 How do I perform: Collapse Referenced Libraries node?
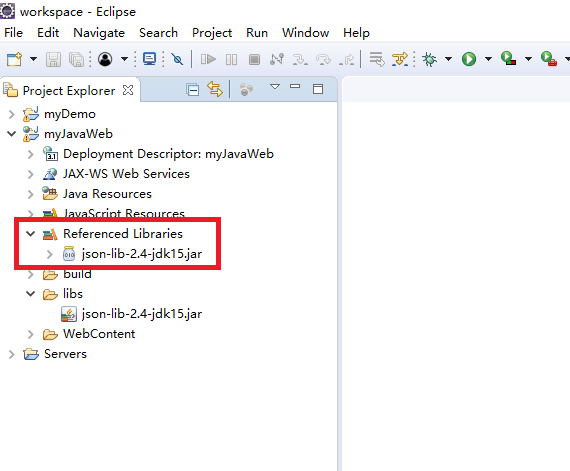[31, 234]
